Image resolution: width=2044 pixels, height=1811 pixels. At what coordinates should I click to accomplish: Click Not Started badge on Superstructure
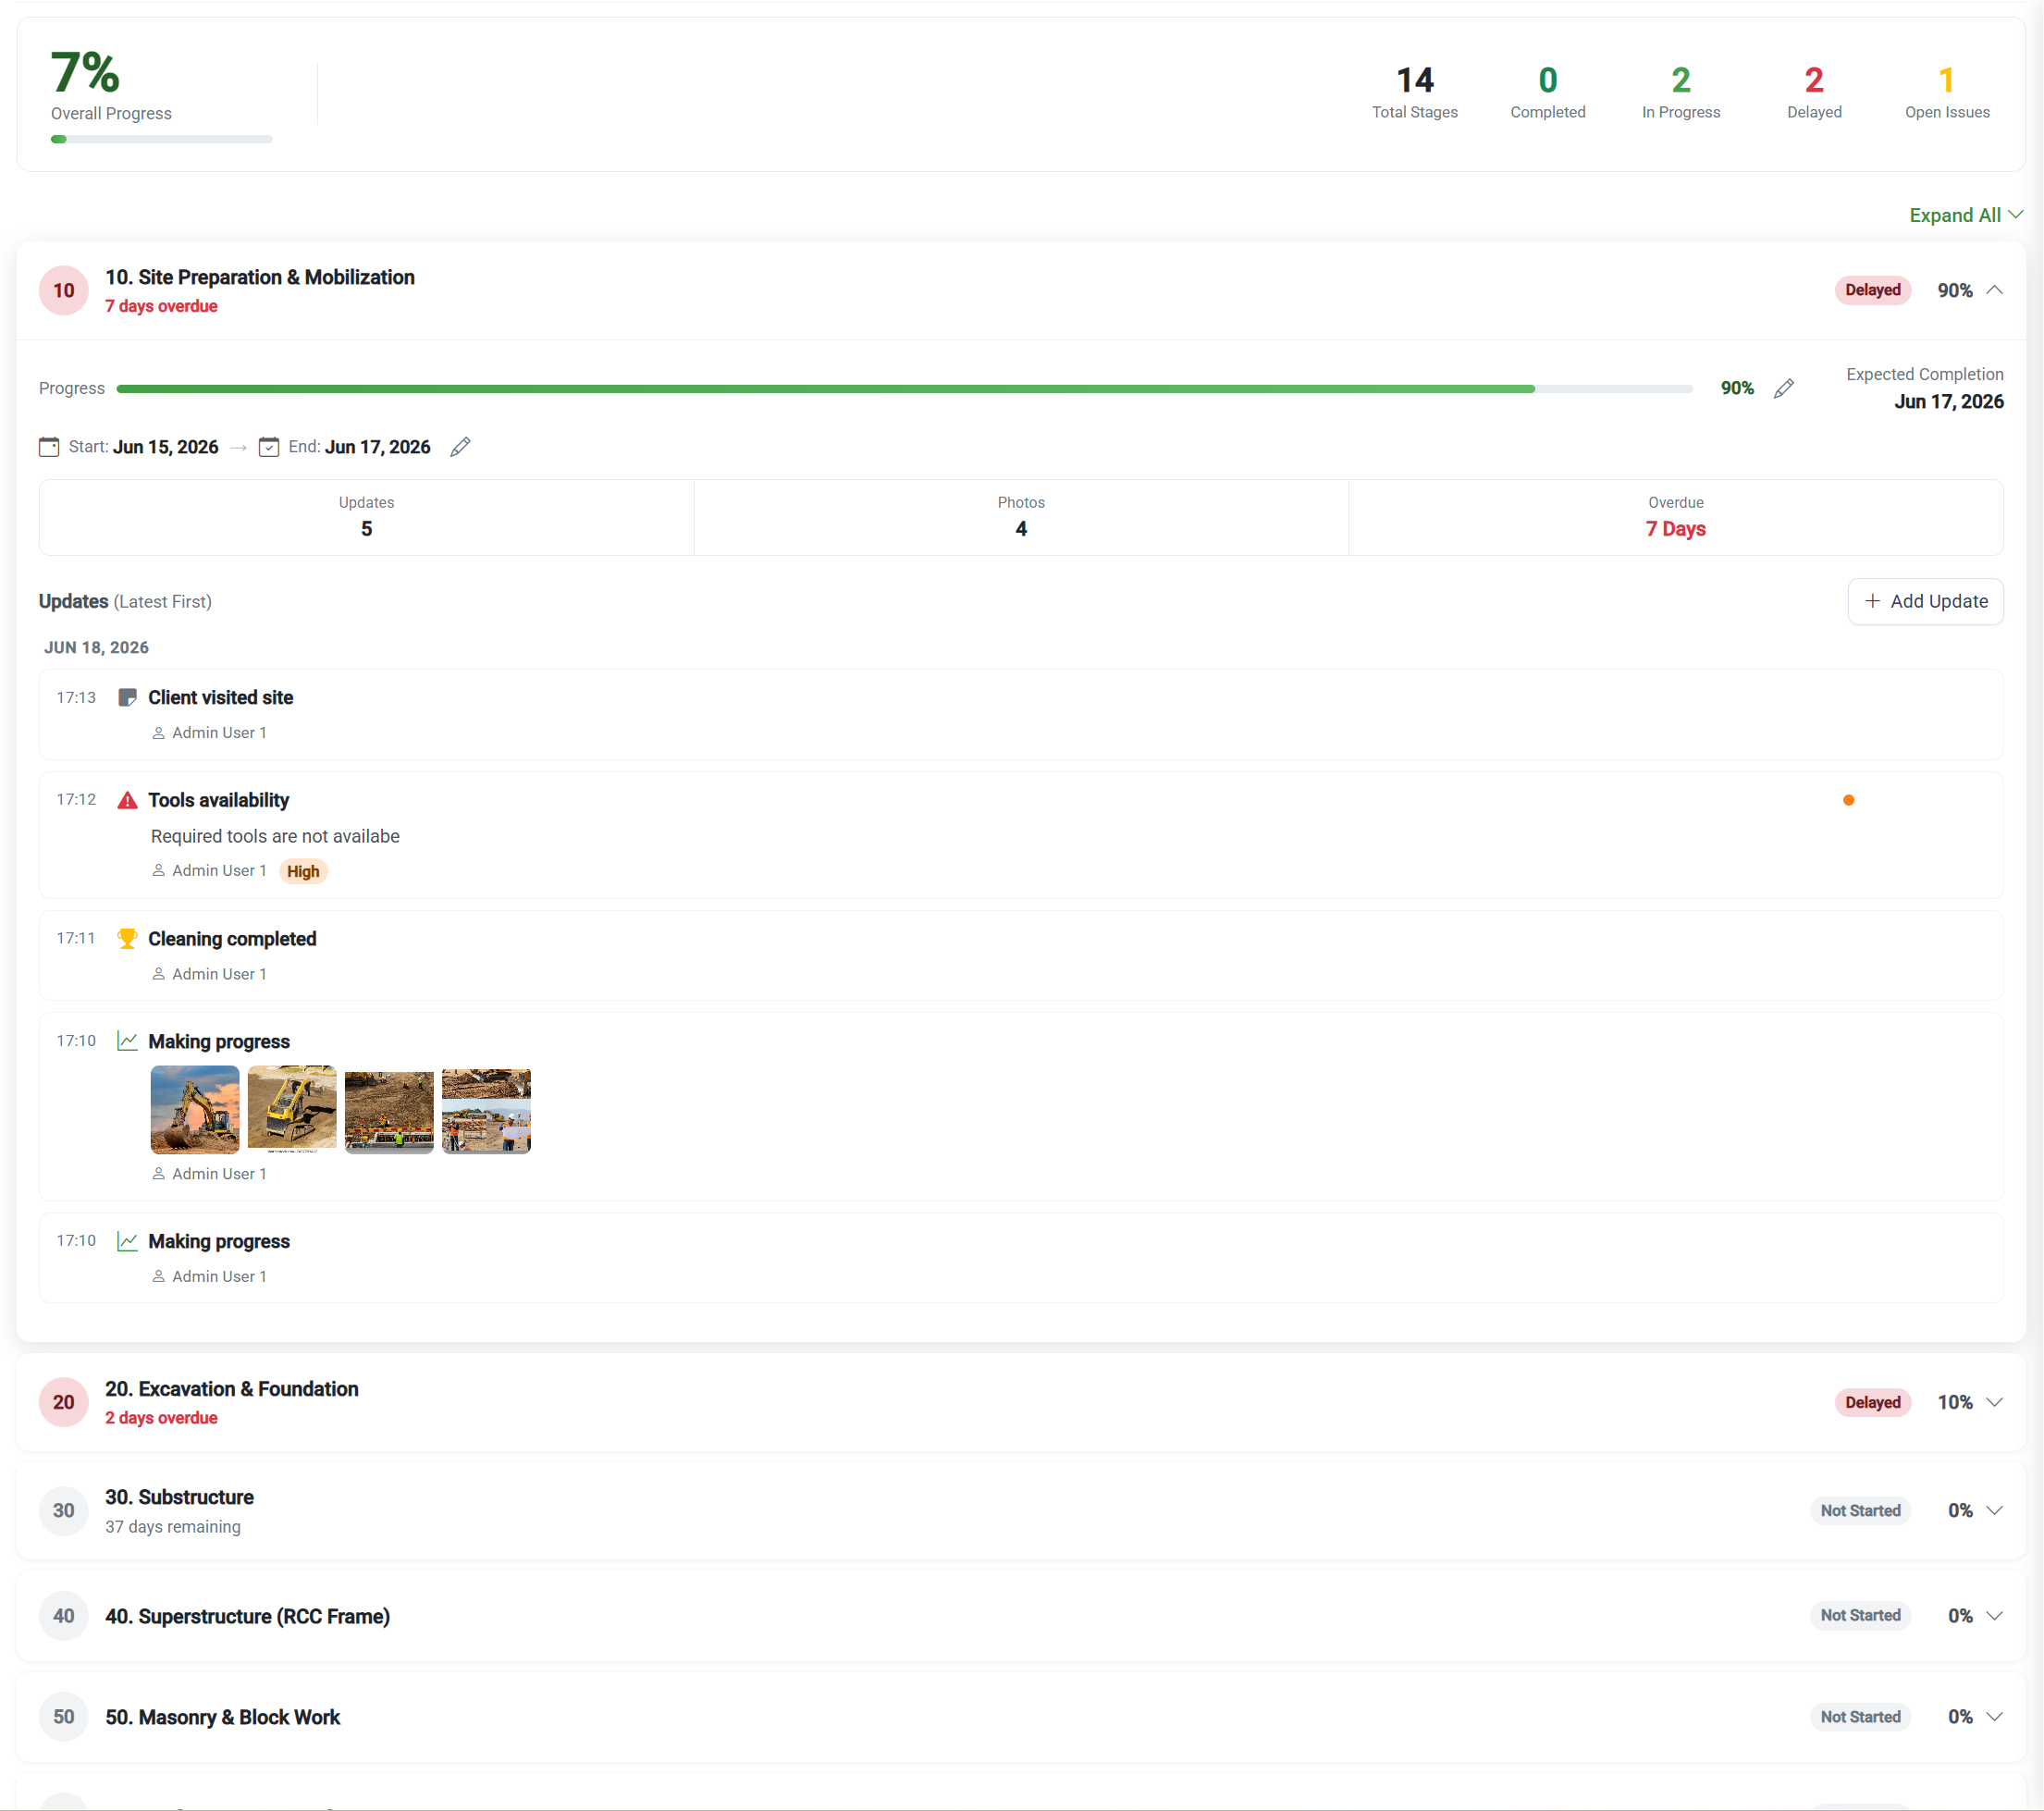click(x=1860, y=1616)
